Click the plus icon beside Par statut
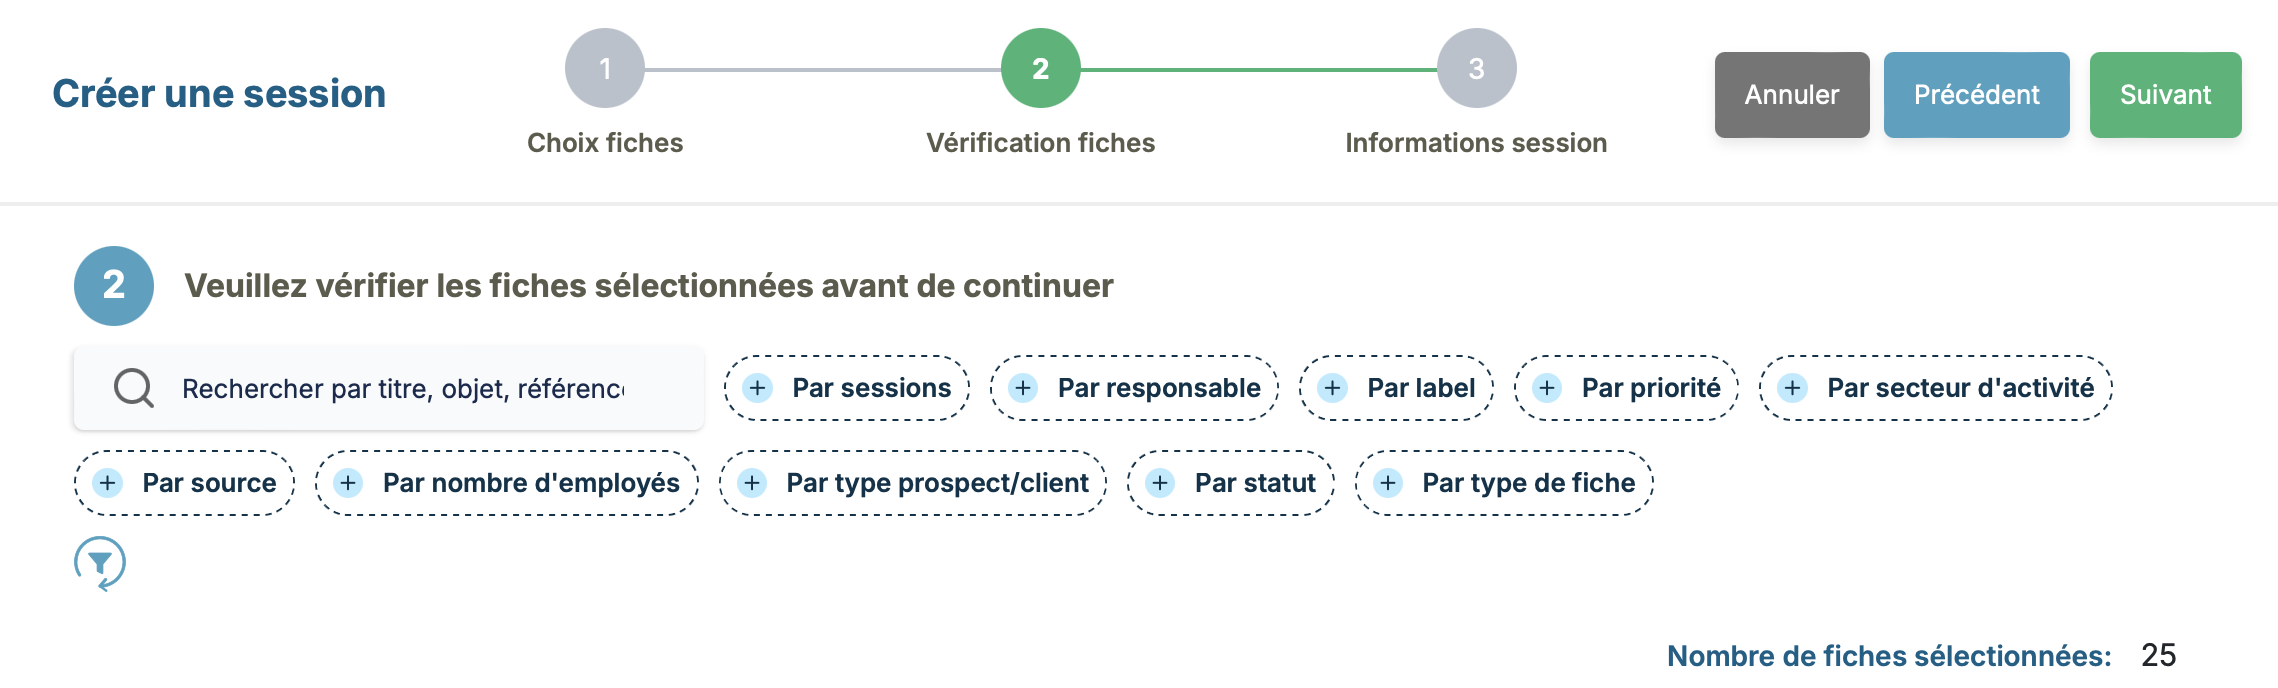The height and width of the screenshot is (688, 2278). click(1160, 483)
